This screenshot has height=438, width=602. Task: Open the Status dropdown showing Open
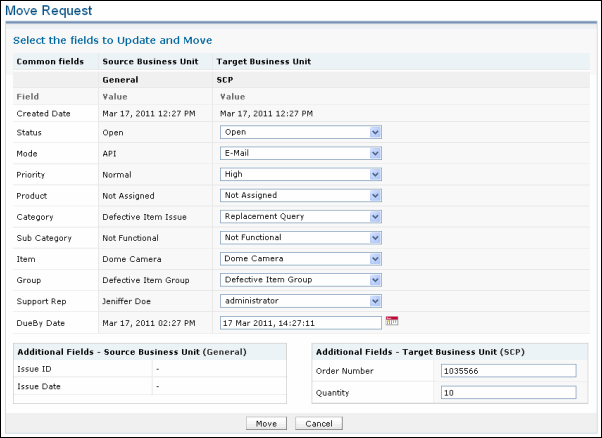301,132
